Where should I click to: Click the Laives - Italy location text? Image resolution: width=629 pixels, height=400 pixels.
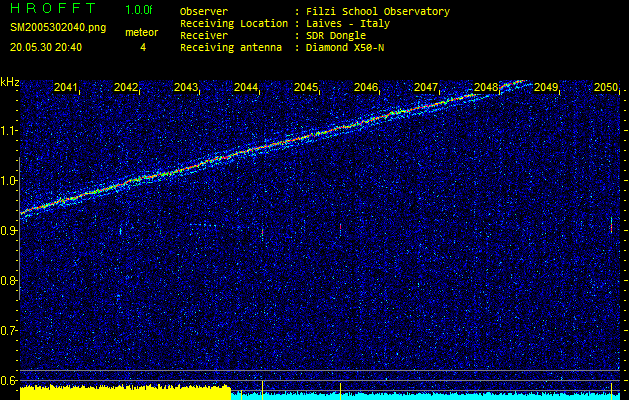point(347,24)
